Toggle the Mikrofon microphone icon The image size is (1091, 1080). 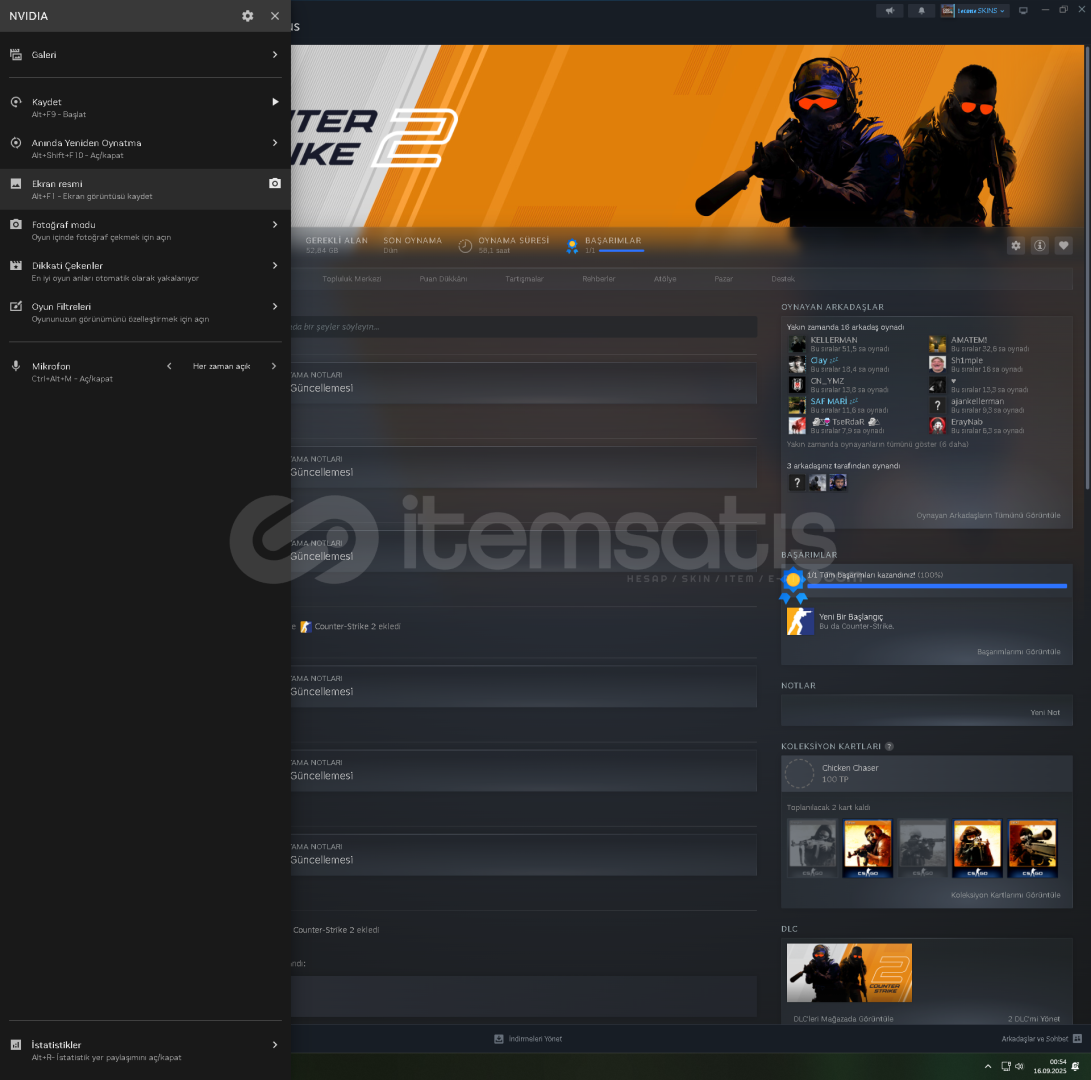(16, 366)
